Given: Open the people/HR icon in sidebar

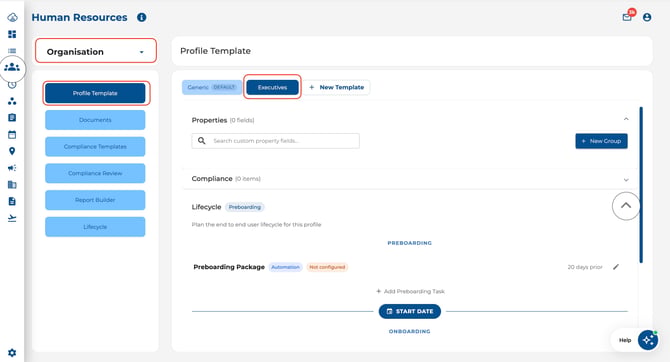Looking at the screenshot, I should (12, 68).
